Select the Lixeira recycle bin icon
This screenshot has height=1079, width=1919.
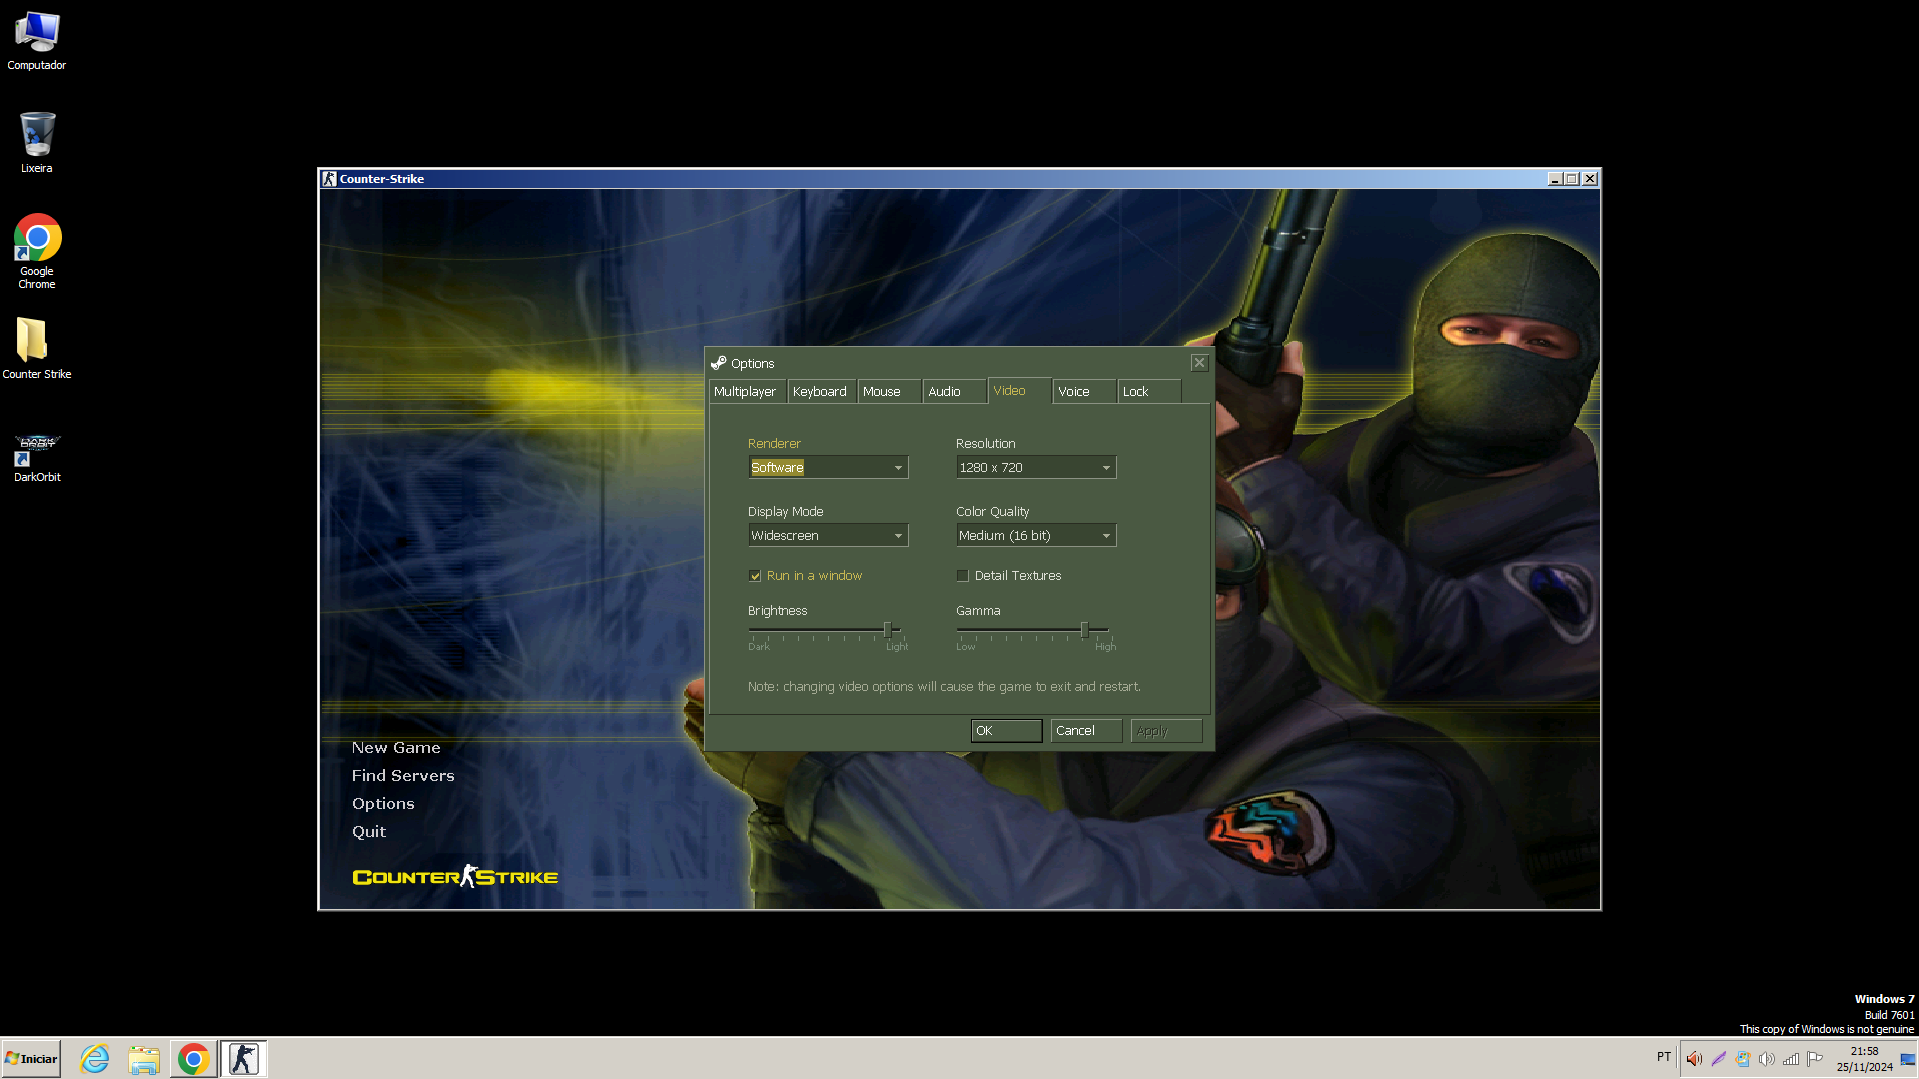tap(37, 142)
